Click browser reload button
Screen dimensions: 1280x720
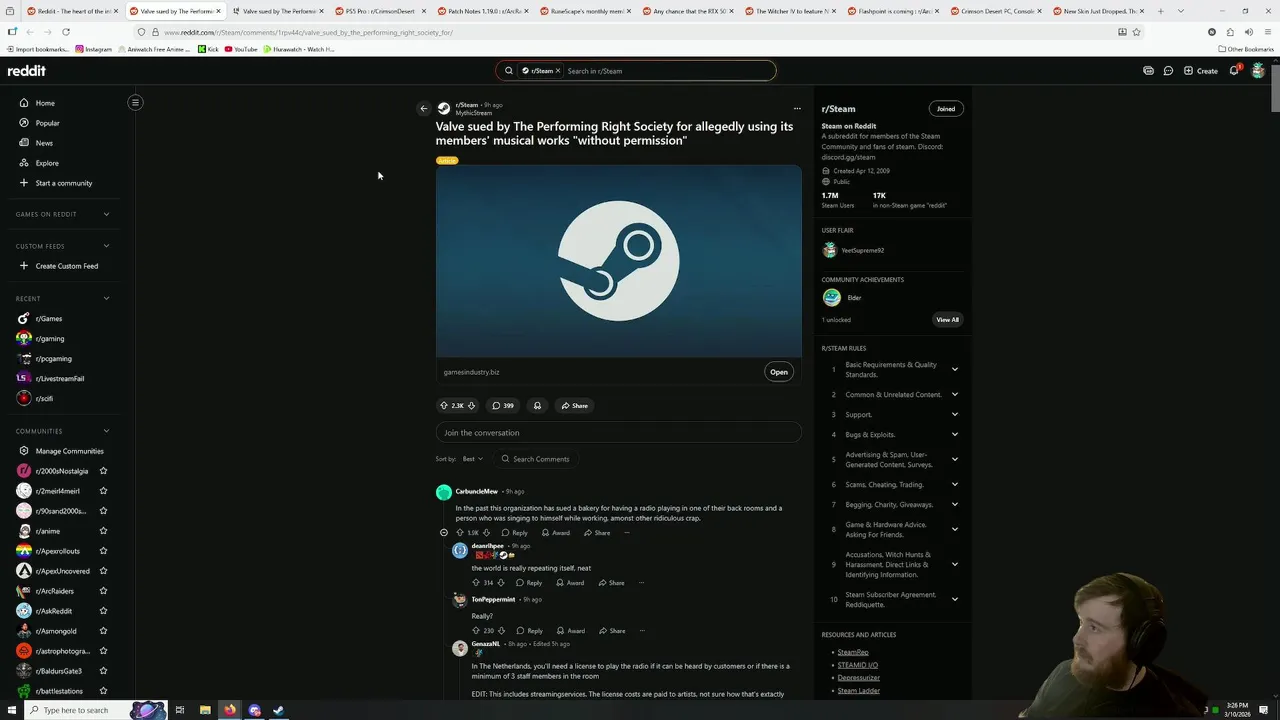coord(66,32)
